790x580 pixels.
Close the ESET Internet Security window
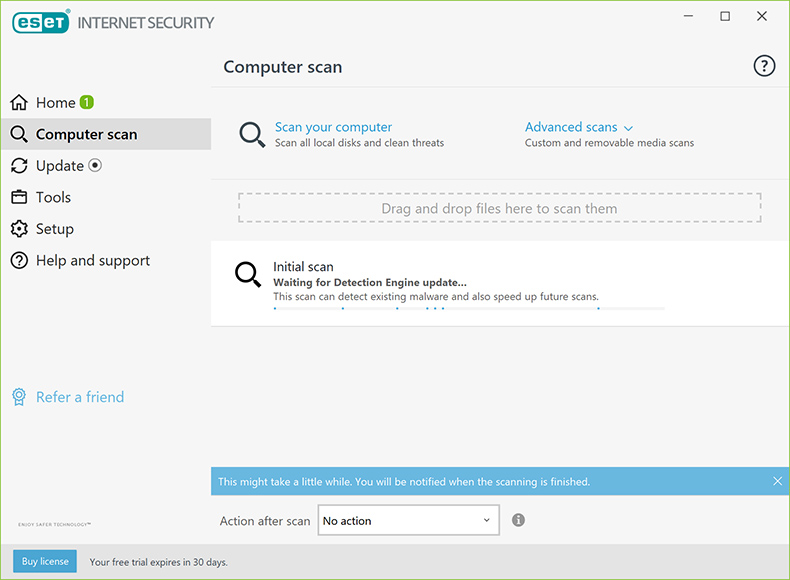(x=762, y=16)
